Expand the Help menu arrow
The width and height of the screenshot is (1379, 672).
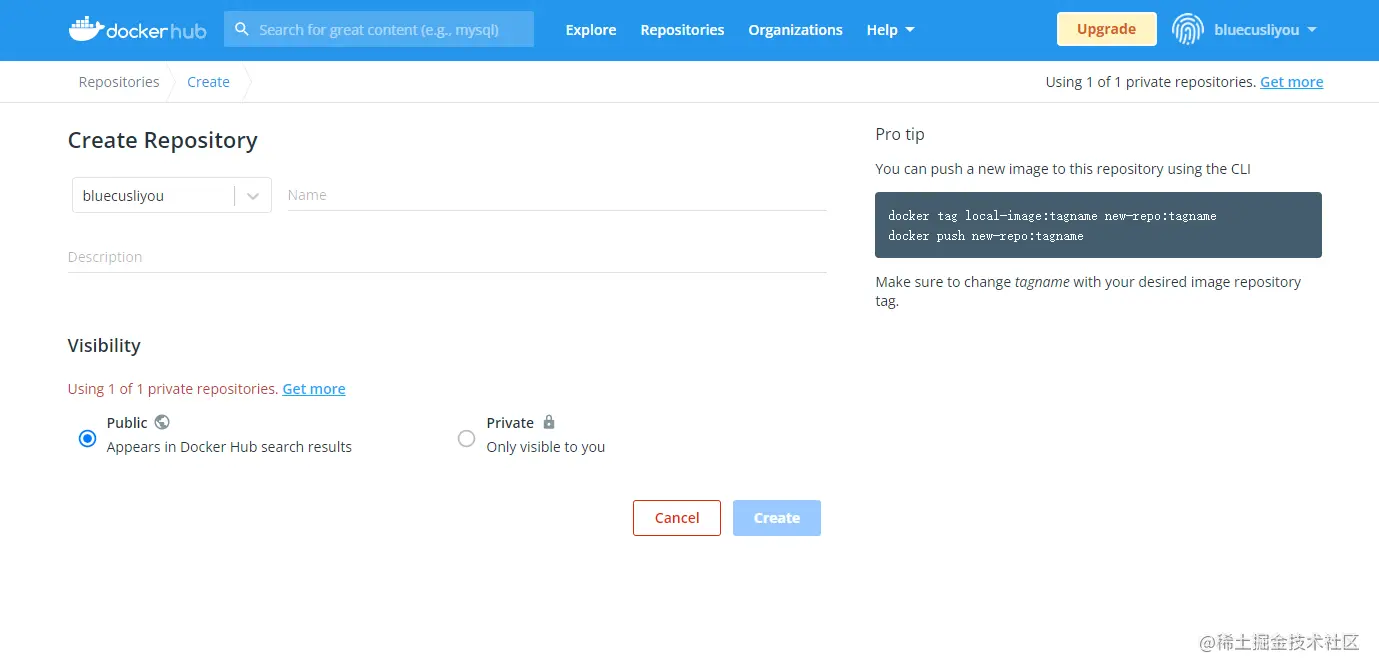(x=910, y=30)
